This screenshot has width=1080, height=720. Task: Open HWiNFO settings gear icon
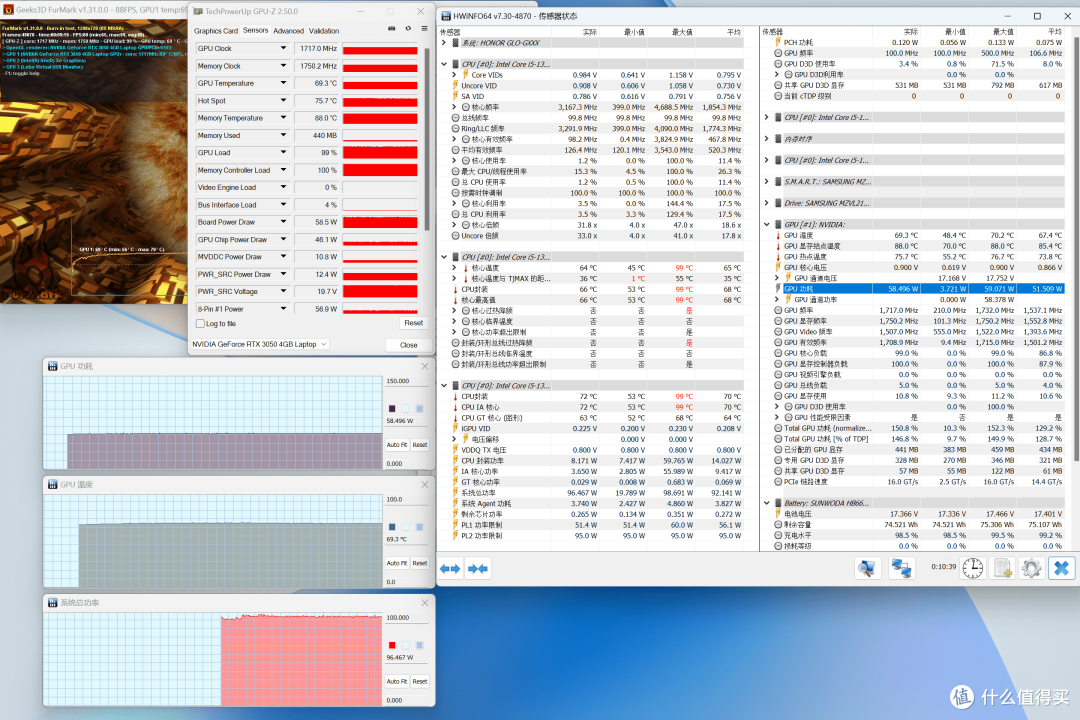pyautogui.click(x=1031, y=568)
